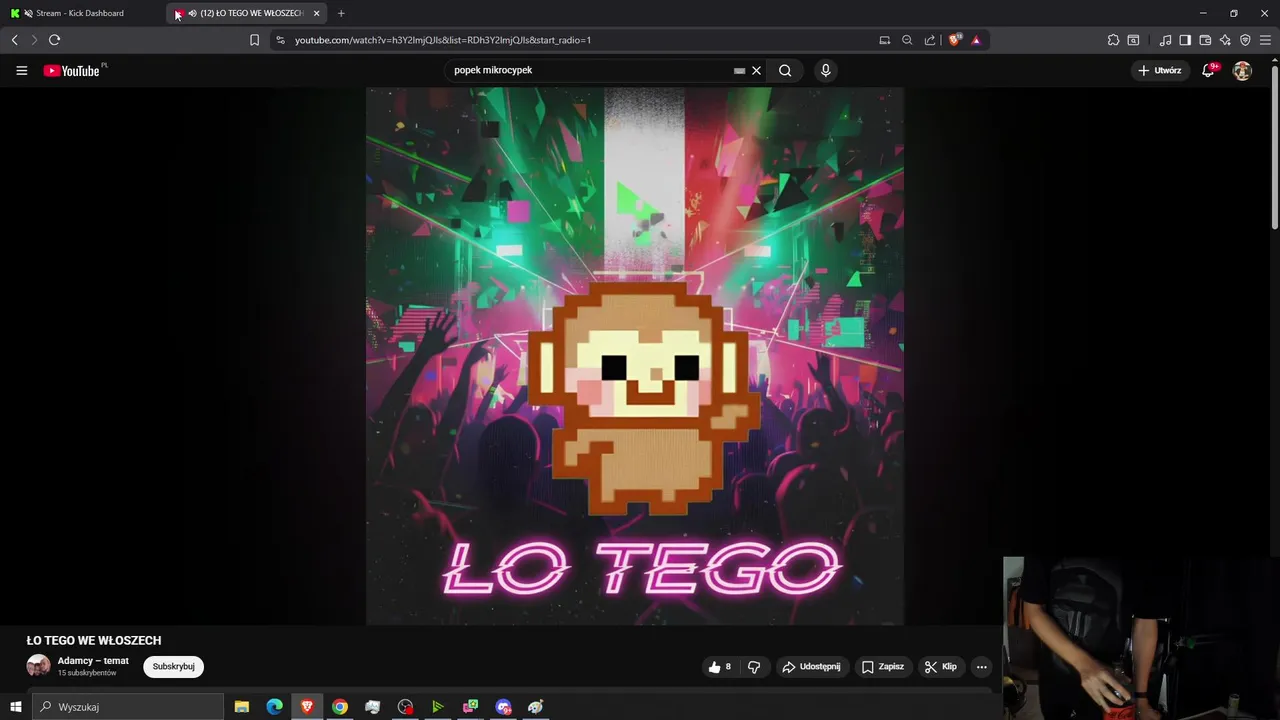Open YouTube notifications bell
Image resolution: width=1280 pixels, height=720 pixels.
tap(1209, 71)
